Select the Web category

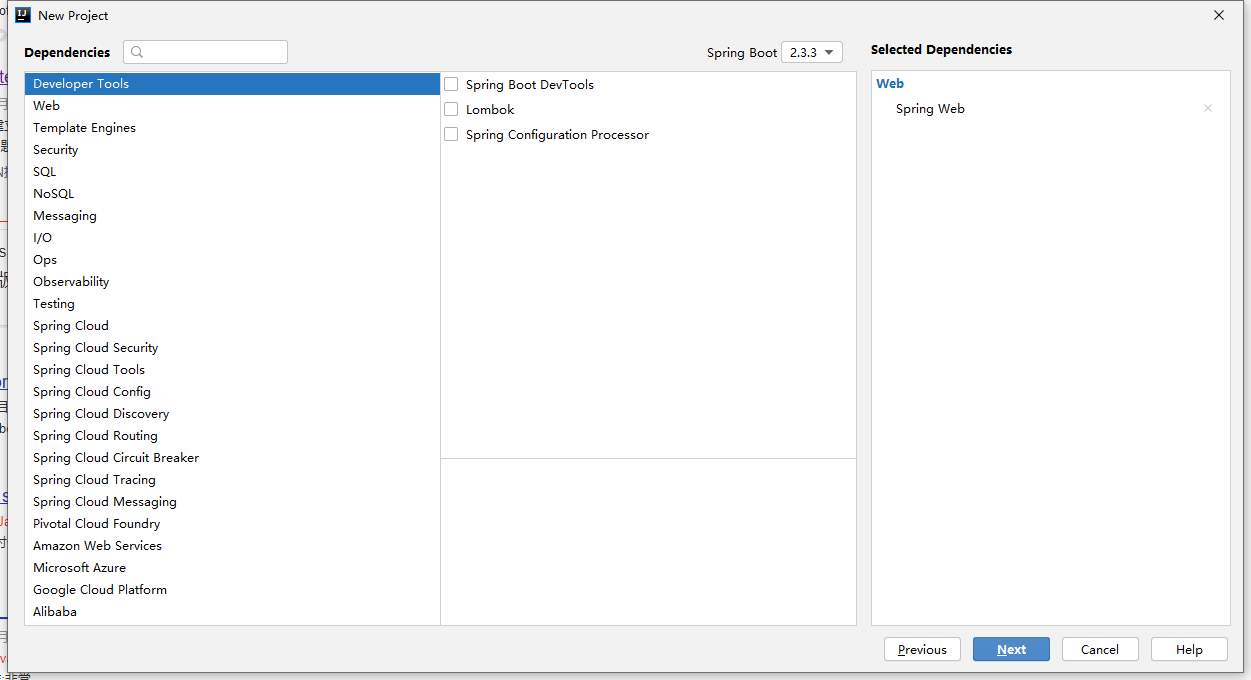pos(46,106)
